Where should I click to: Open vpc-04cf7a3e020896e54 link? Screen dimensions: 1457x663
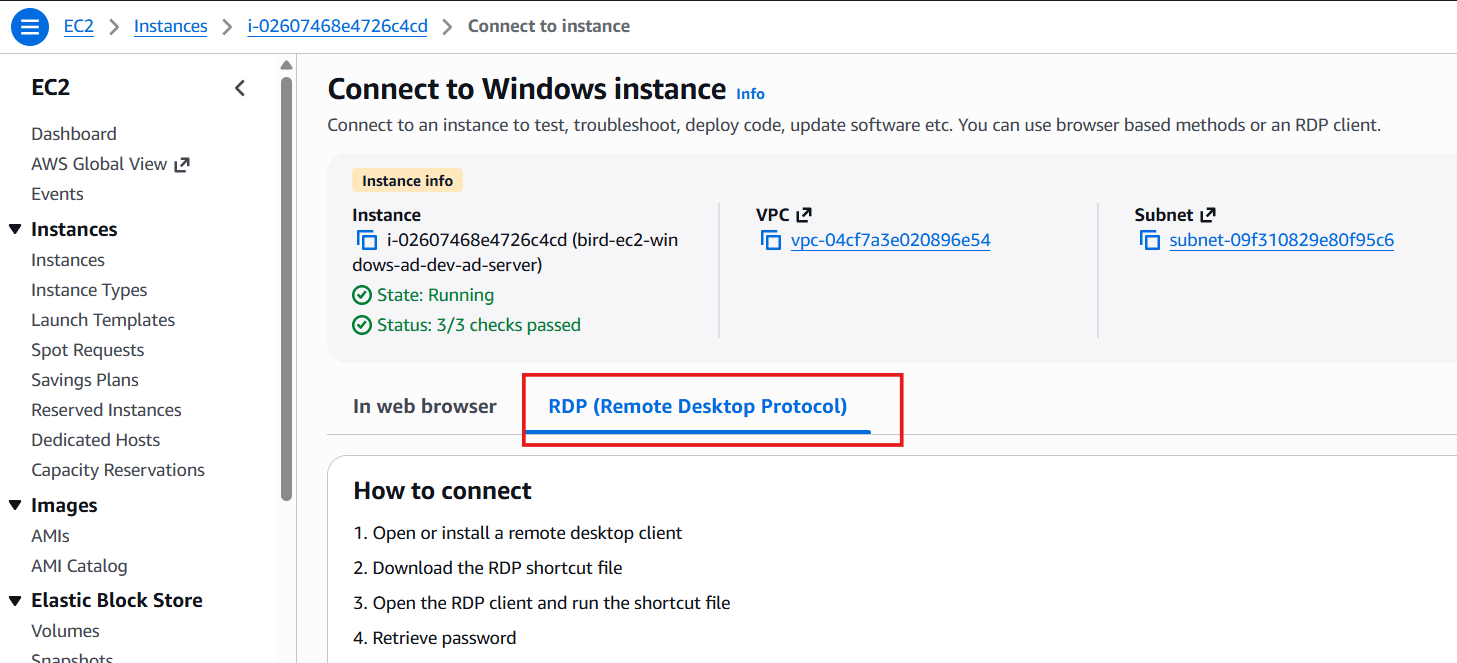click(x=890, y=240)
